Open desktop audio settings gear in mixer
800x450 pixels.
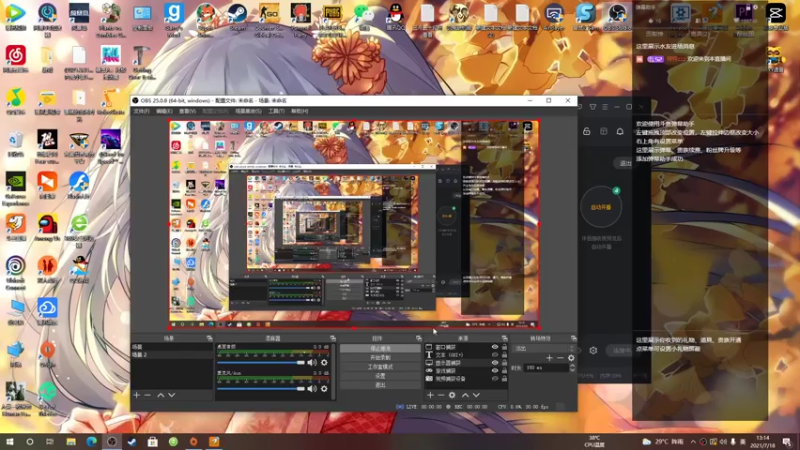coord(324,362)
